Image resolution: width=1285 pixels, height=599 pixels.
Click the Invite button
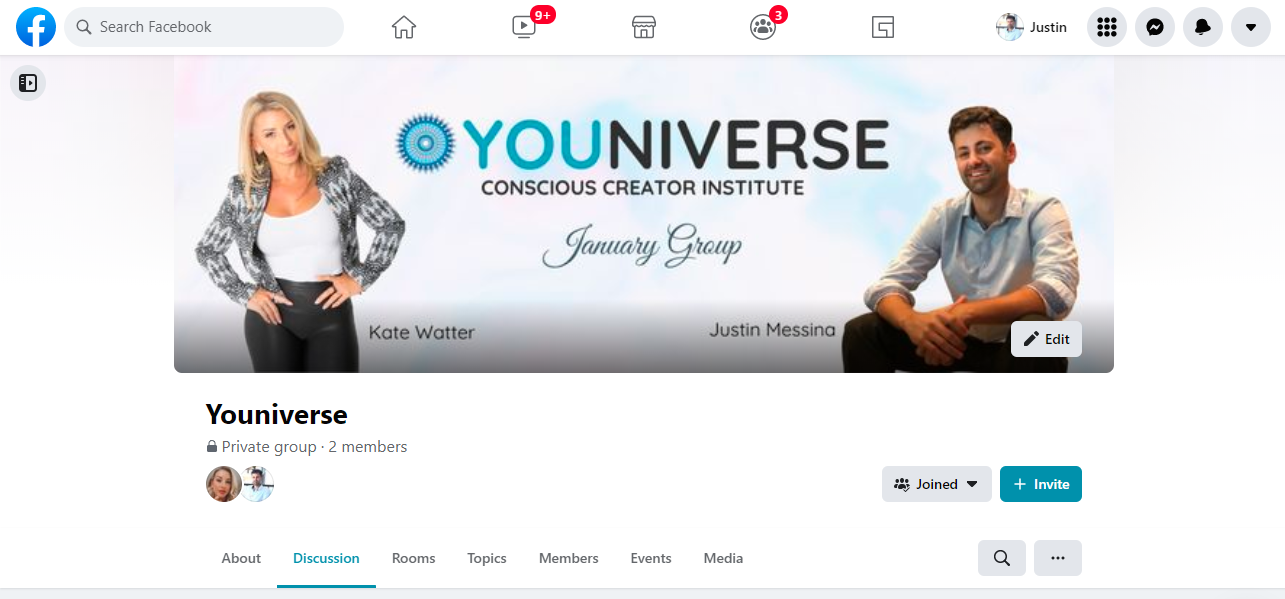coord(1041,484)
